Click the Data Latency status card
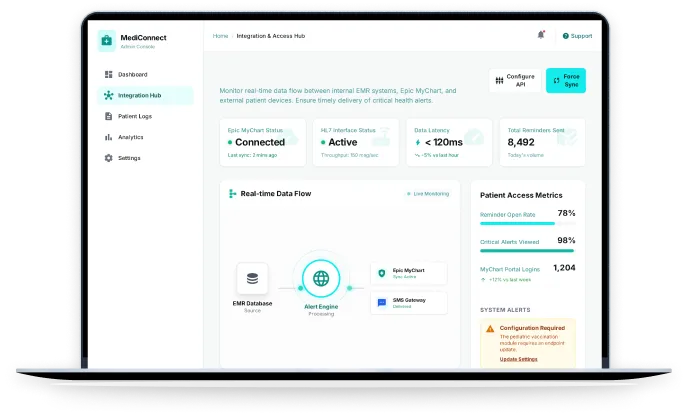This screenshot has height=416, width=688. pos(450,142)
